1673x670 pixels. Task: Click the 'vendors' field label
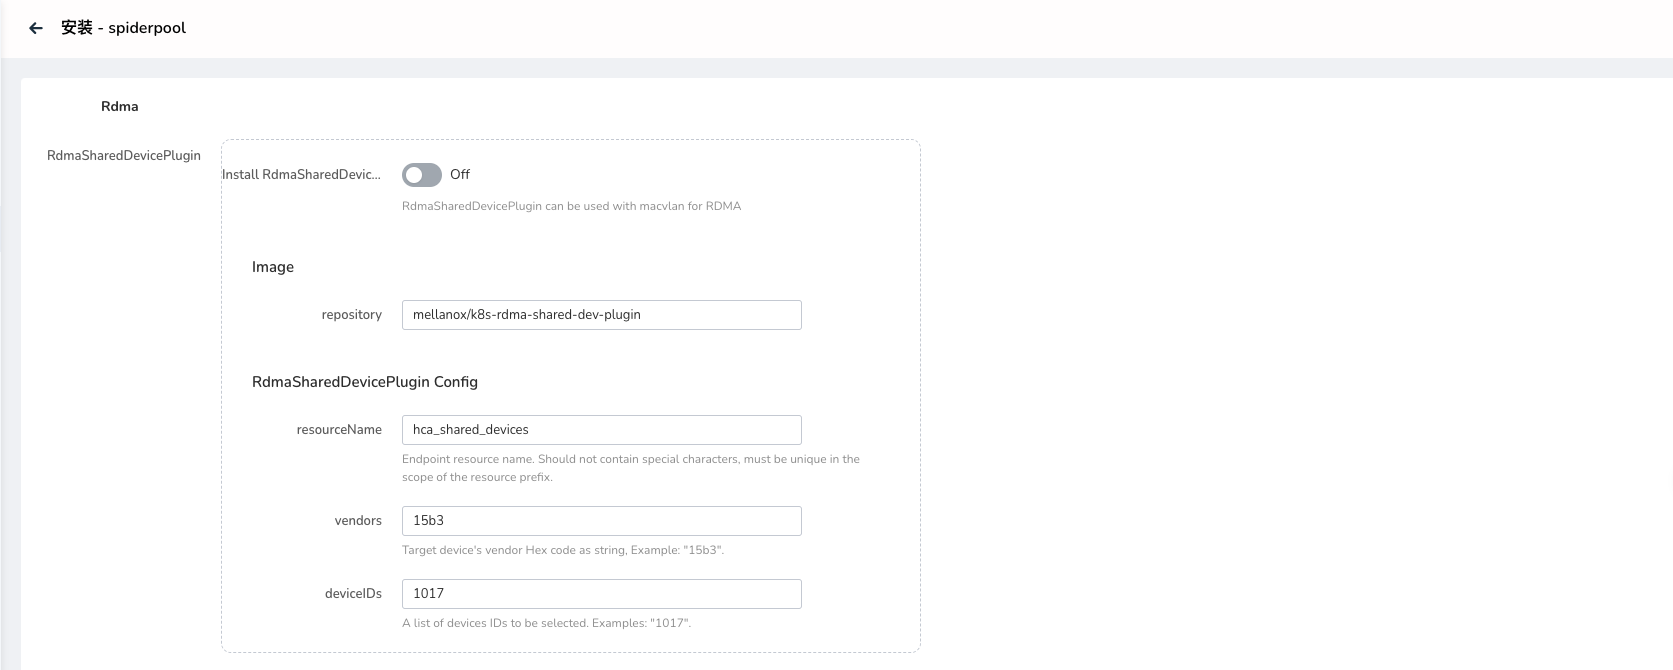point(358,521)
